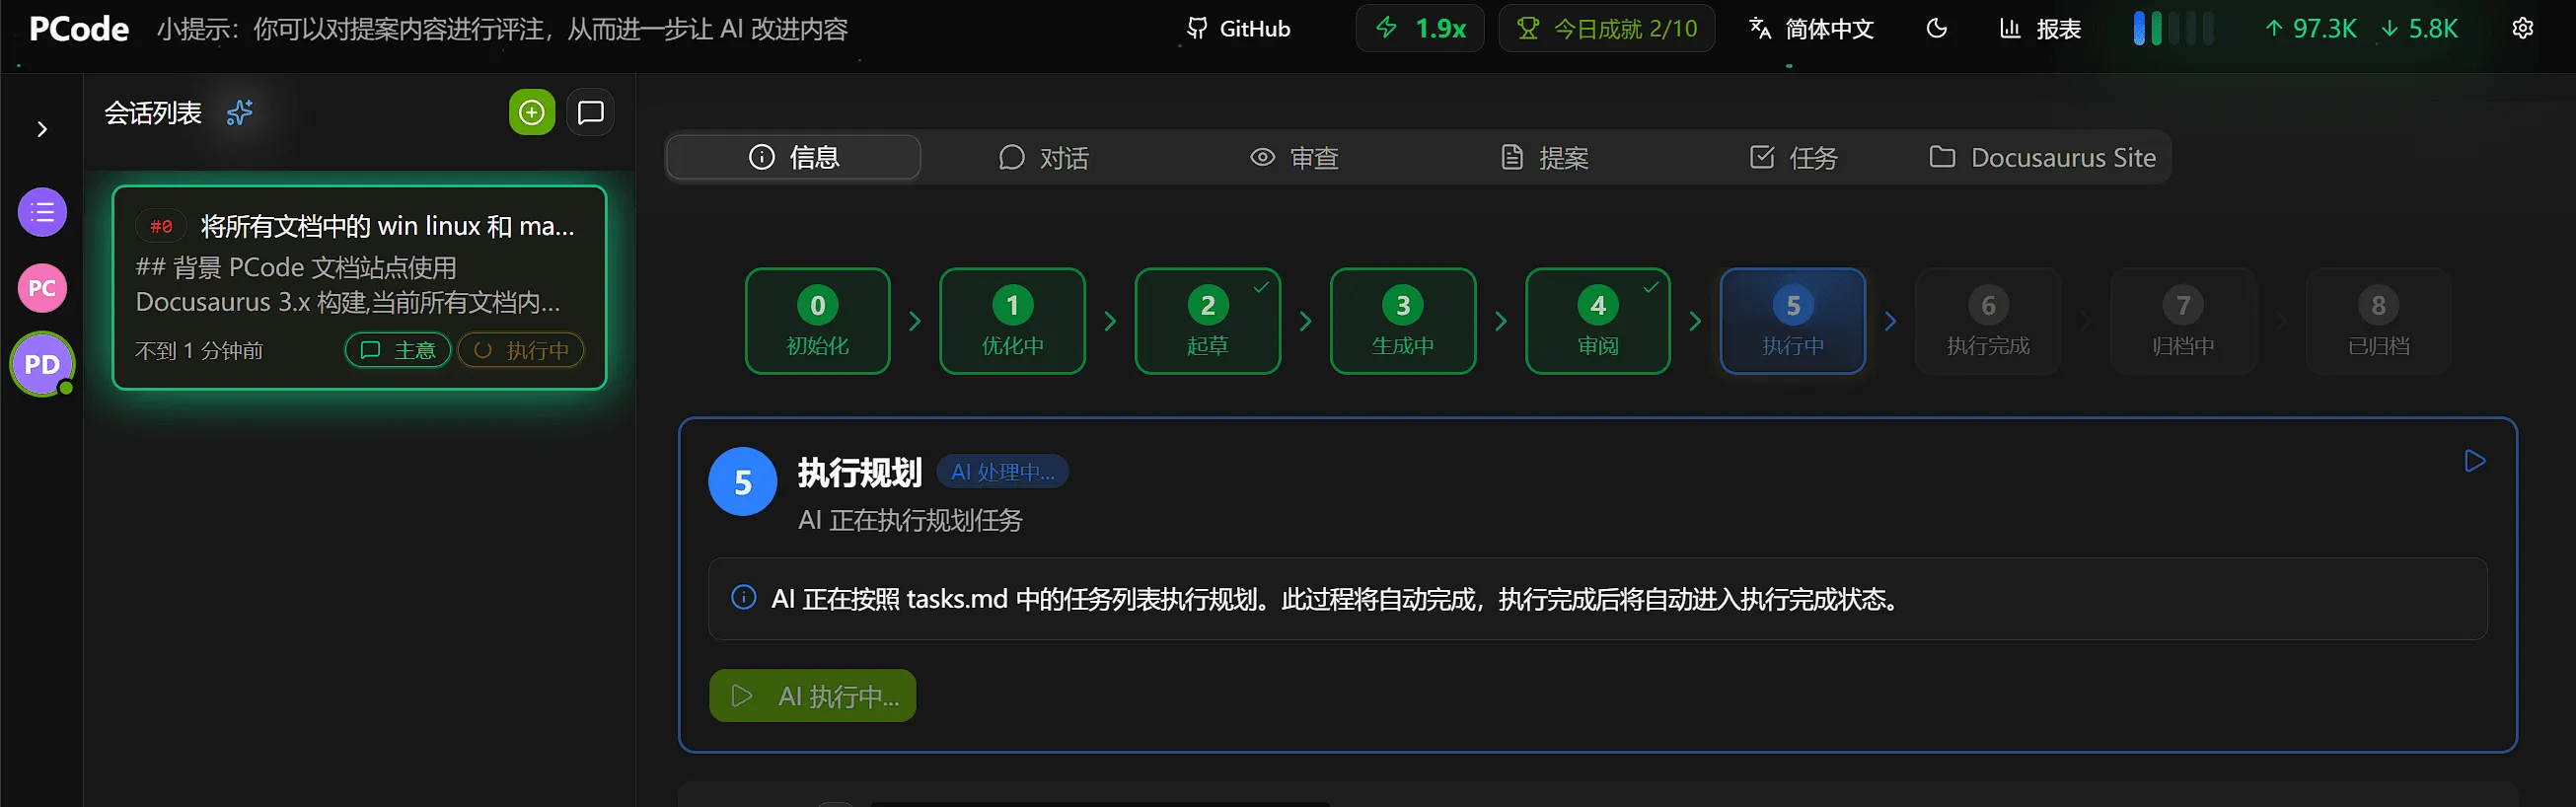Click the 1.9x speed indicator
This screenshot has height=807, width=2576.
coord(1420,29)
